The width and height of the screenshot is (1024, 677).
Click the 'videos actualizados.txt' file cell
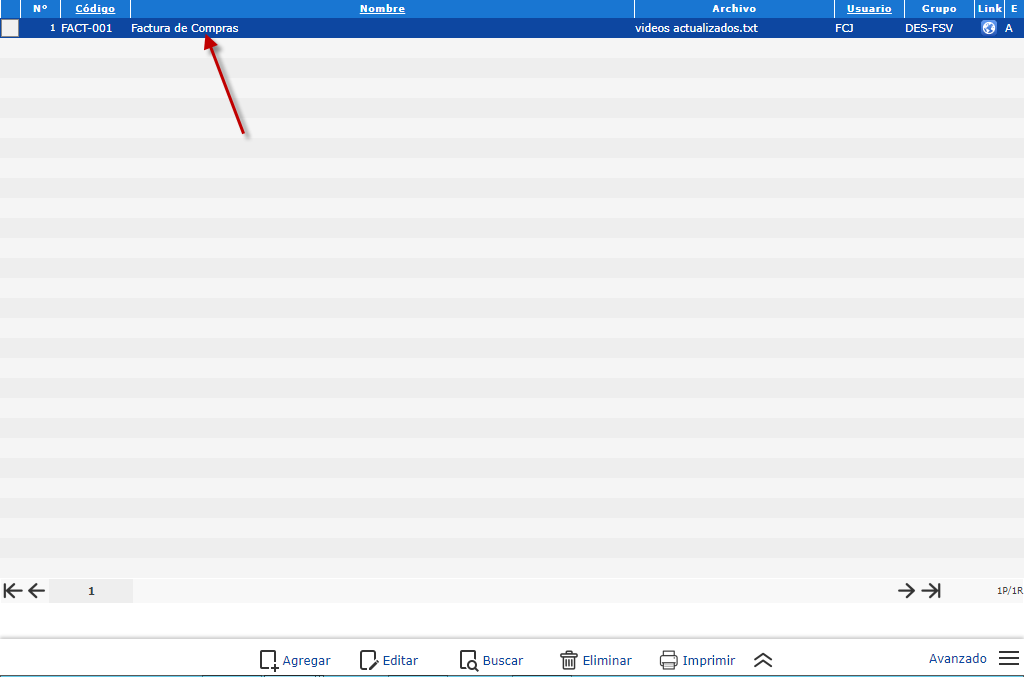tap(696, 28)
